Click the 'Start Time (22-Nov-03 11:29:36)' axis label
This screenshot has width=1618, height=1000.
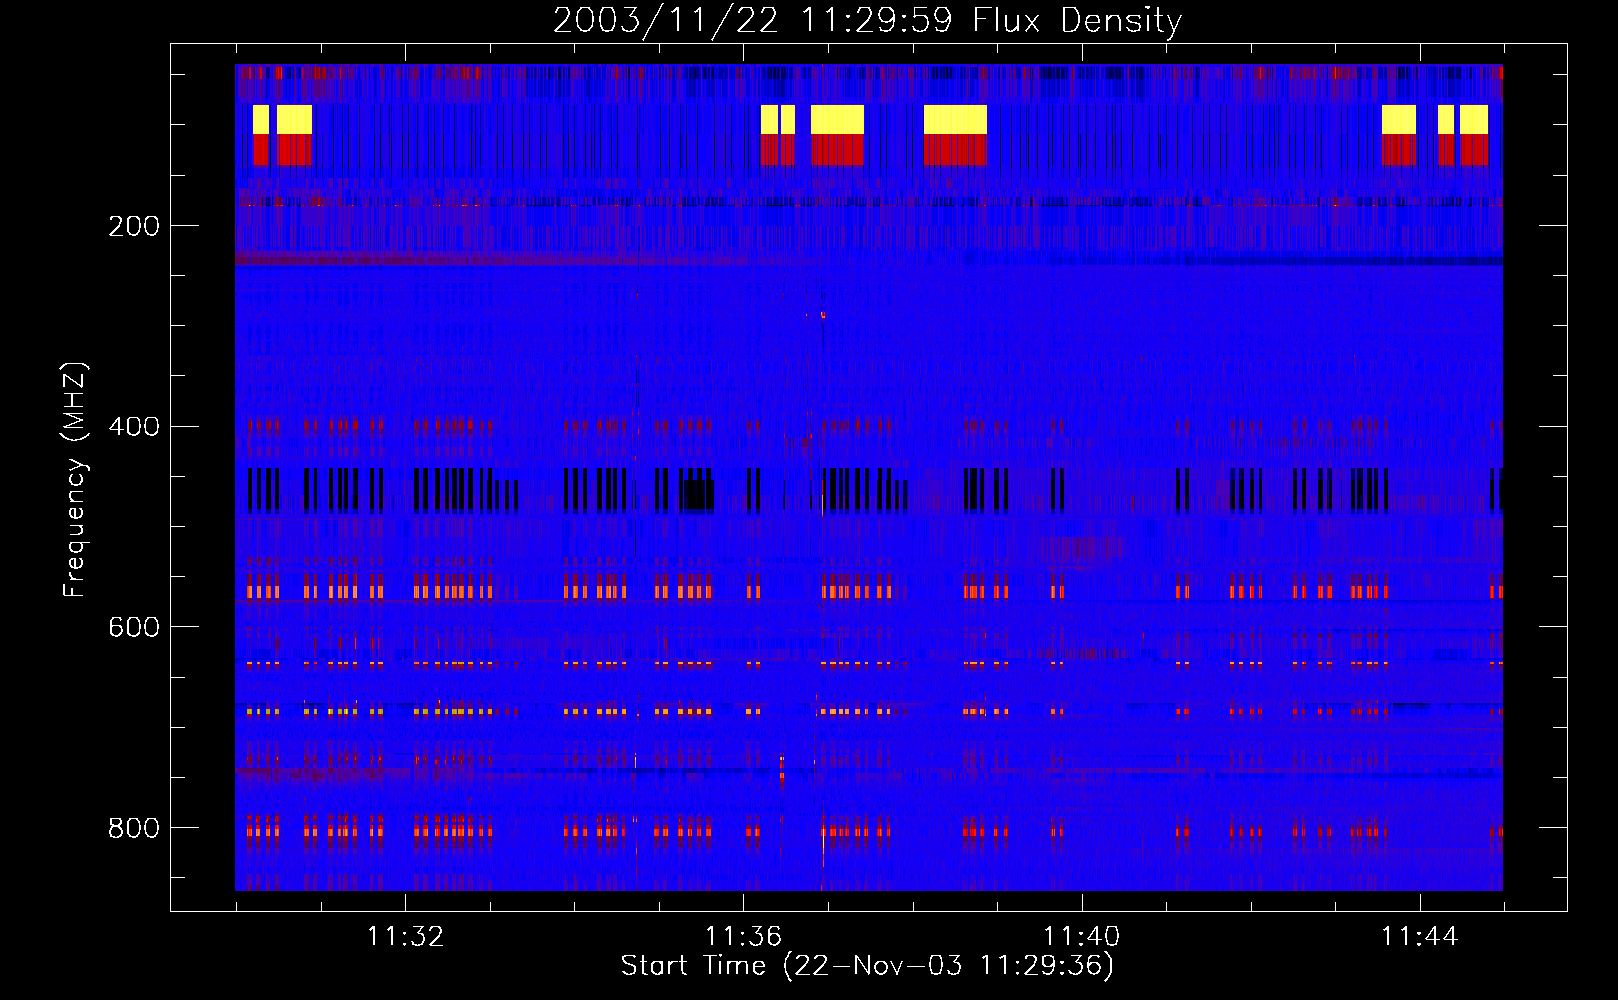point(867,966)
